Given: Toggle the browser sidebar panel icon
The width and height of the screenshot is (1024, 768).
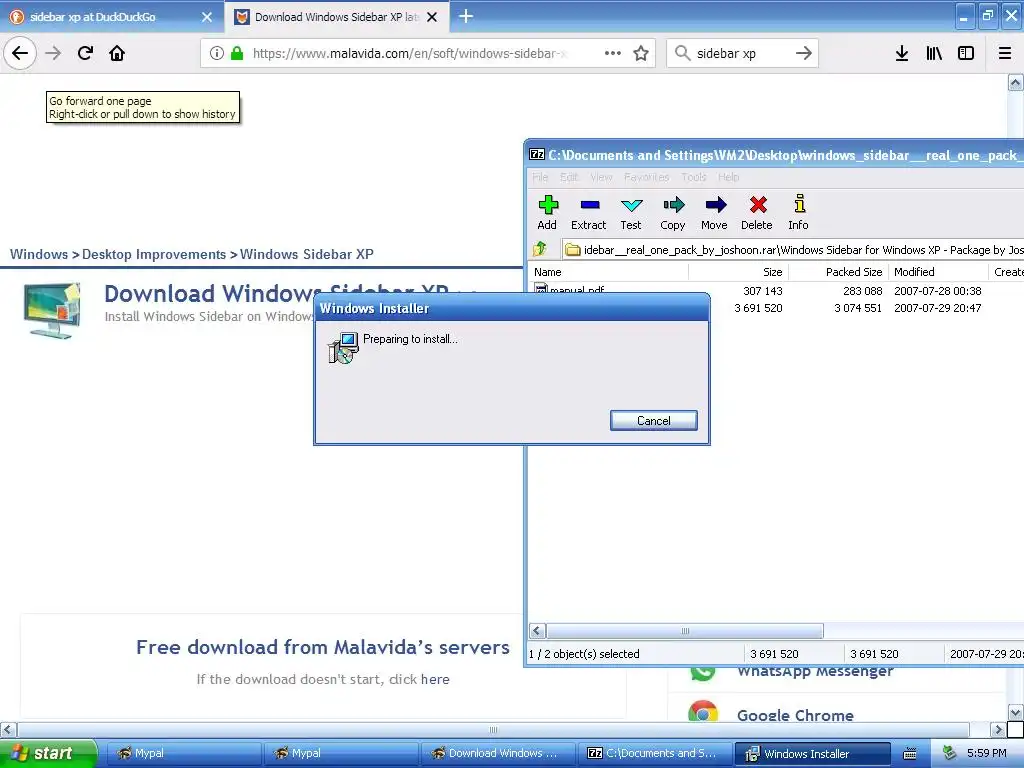Looking at the screenshot, I should [966, 53].
